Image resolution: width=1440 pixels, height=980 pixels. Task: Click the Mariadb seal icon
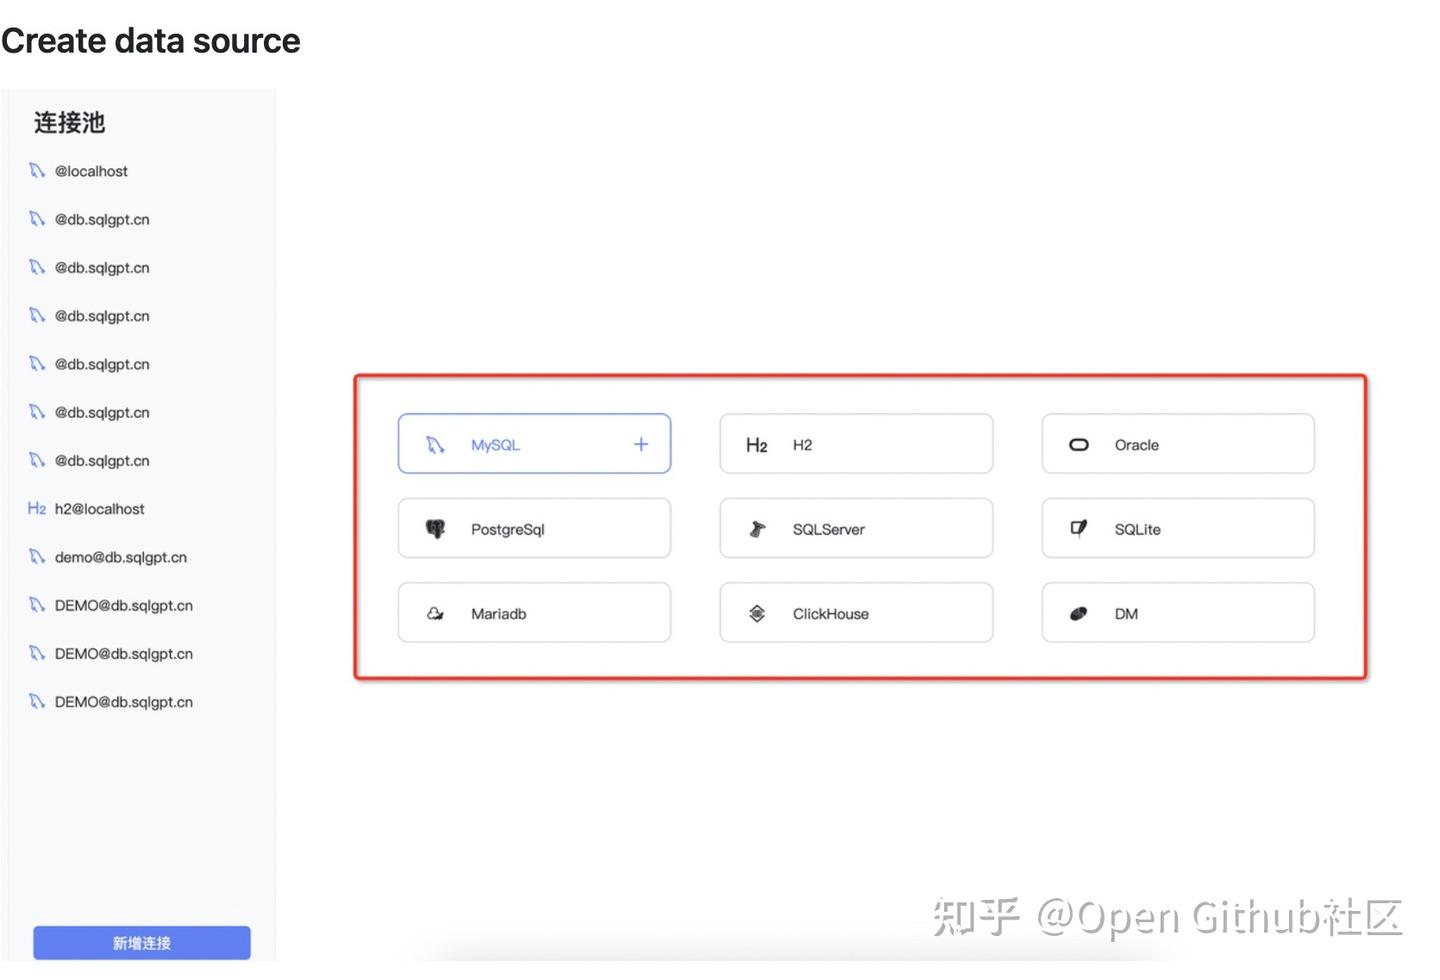436,613
